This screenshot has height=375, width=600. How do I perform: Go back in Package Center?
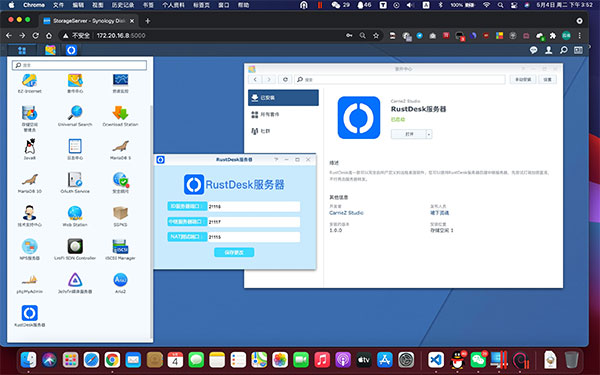(x=255, y=79)
